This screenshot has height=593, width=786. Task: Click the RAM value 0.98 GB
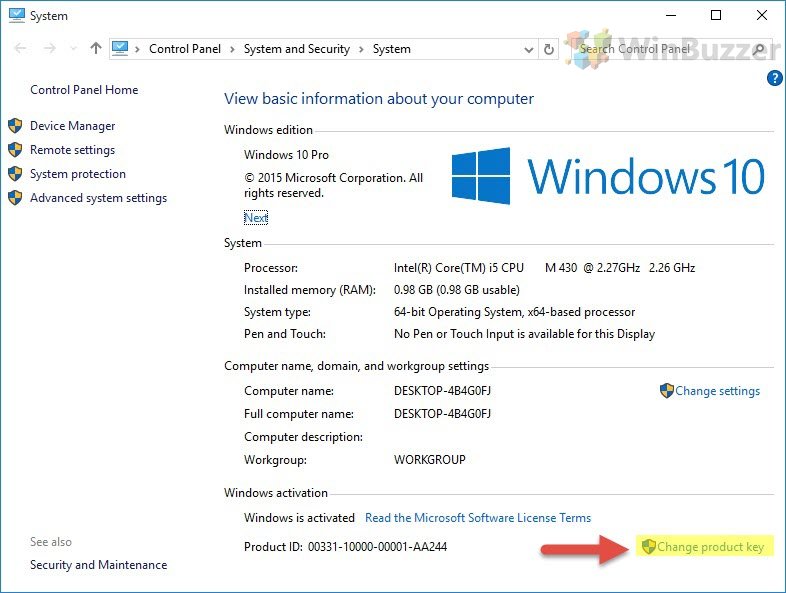coord(457,290)
